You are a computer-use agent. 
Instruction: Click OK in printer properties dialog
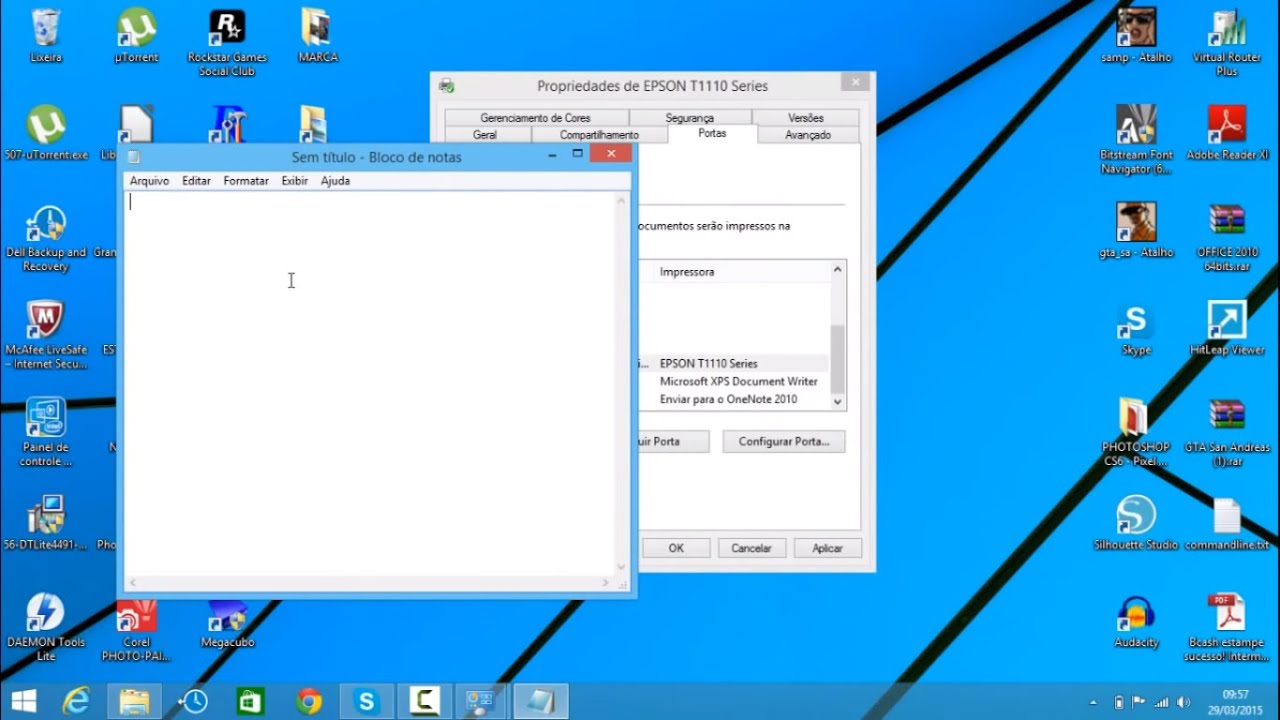(676, 548)
